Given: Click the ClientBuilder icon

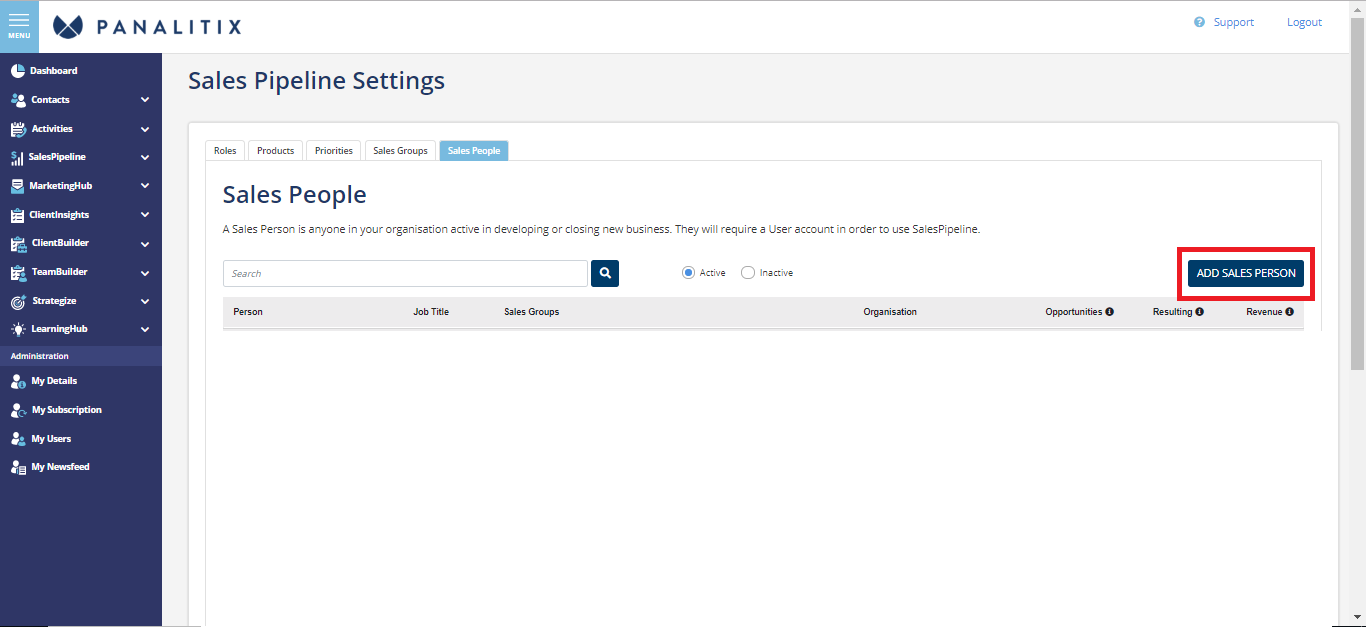Looking at the screenshot, I should click(18, 244).
